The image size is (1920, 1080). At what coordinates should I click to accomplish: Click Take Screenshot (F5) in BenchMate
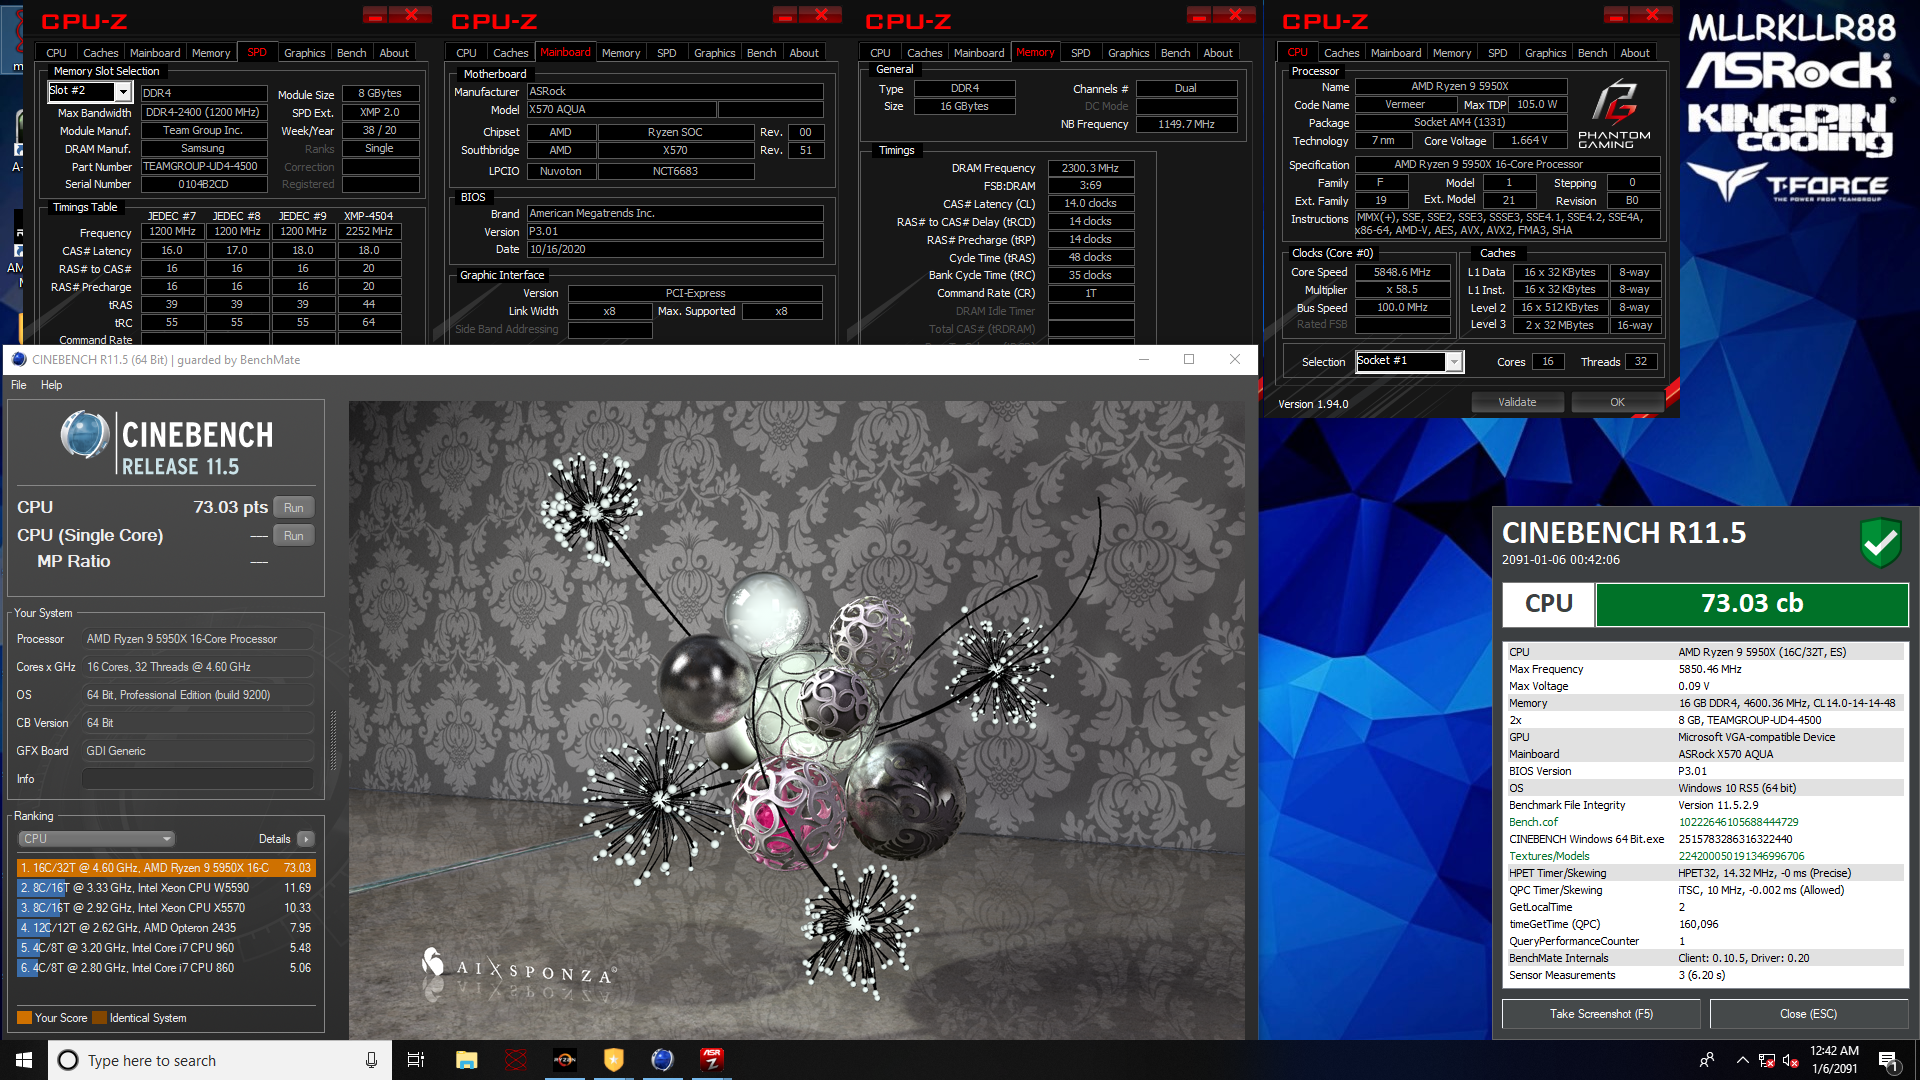[x=1601, y=1014]
